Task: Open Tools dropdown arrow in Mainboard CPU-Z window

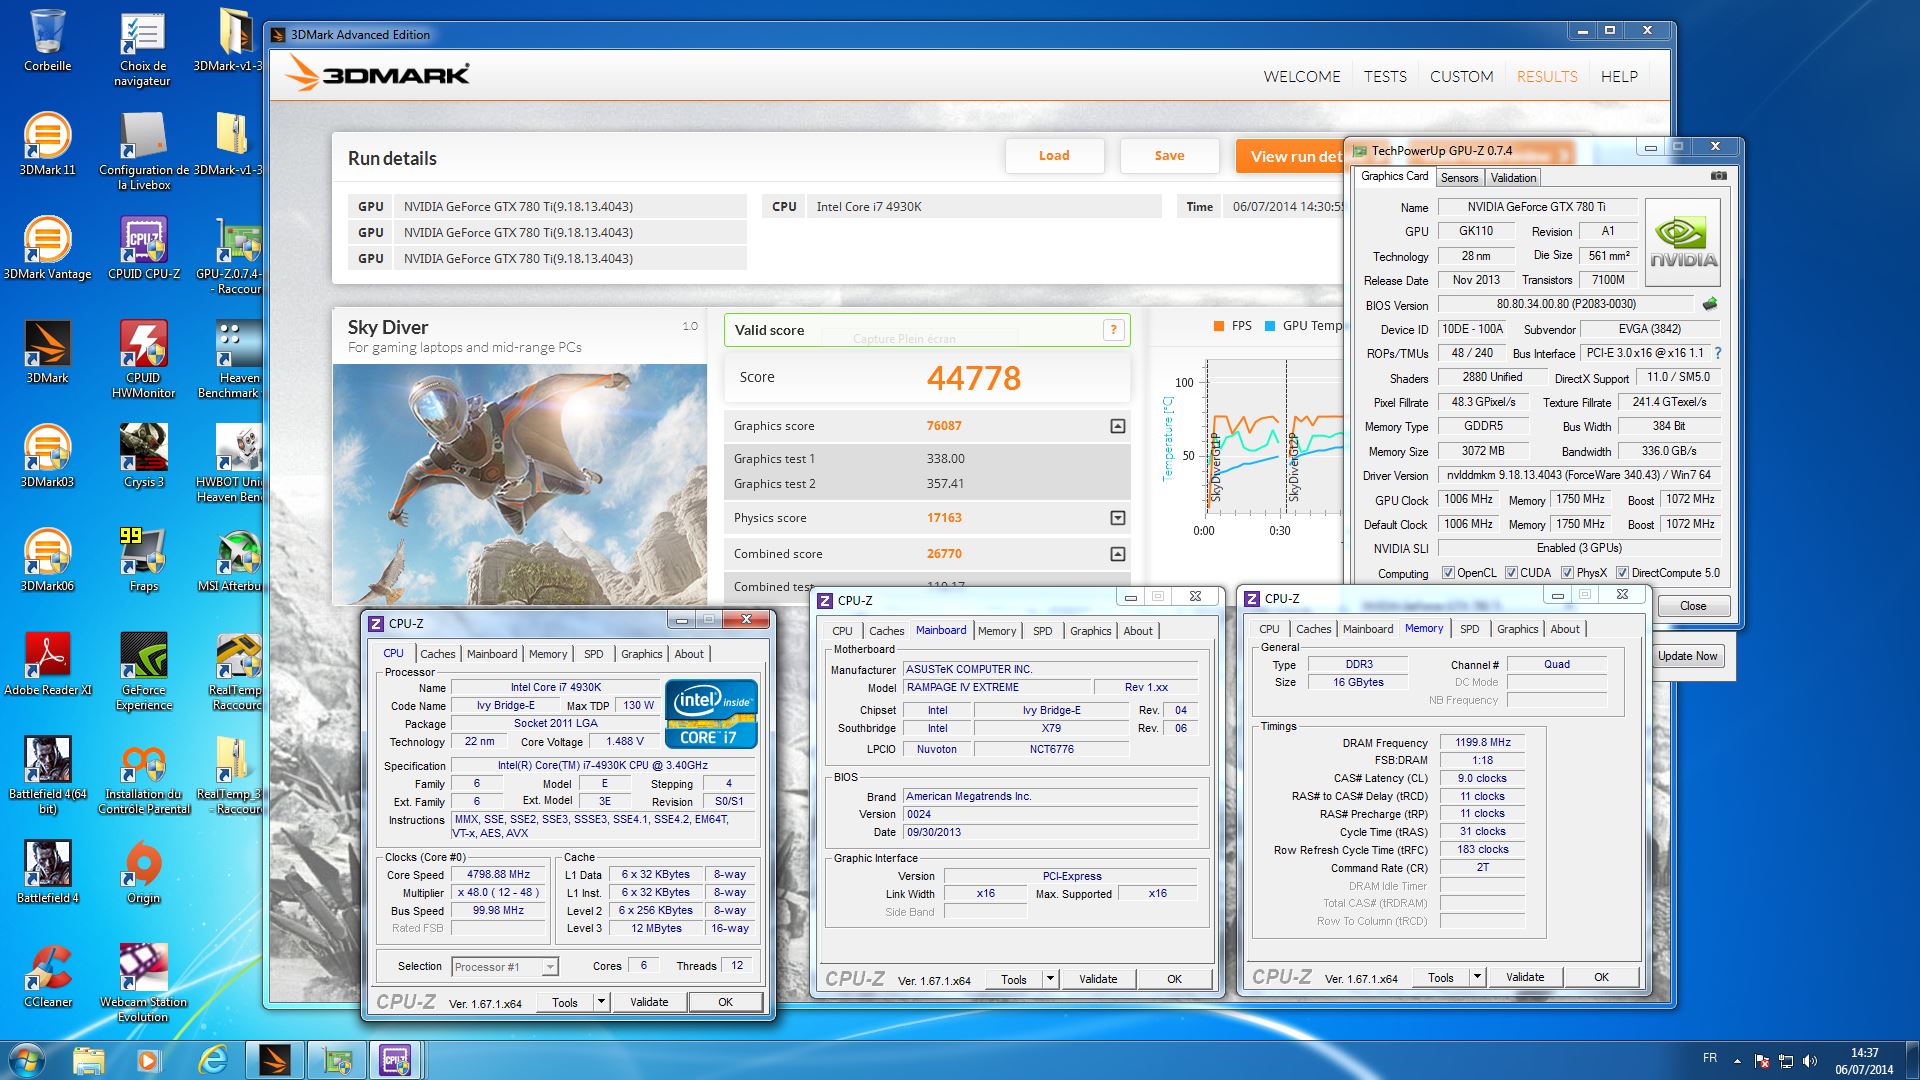Action: (x=1050, y=979)
